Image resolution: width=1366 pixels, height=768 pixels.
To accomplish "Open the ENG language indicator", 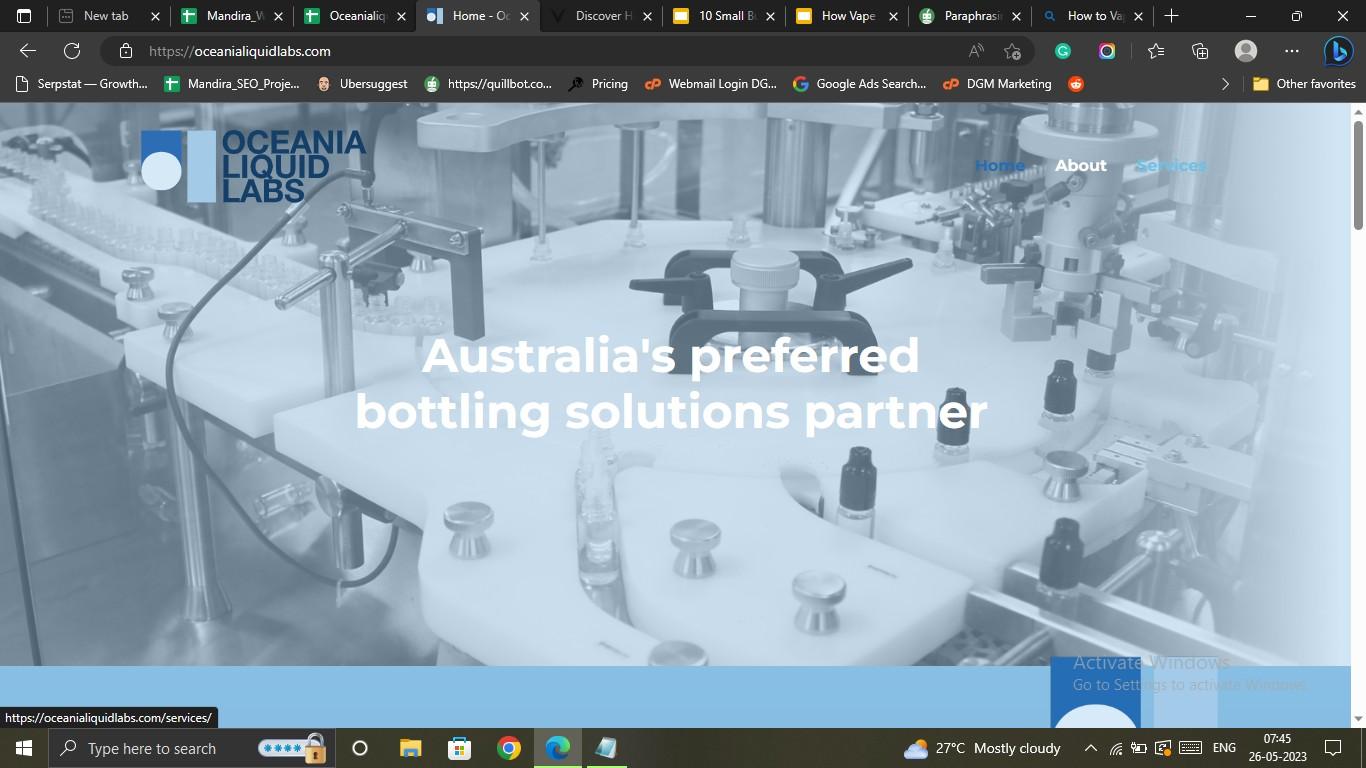I will point(1224,748).
